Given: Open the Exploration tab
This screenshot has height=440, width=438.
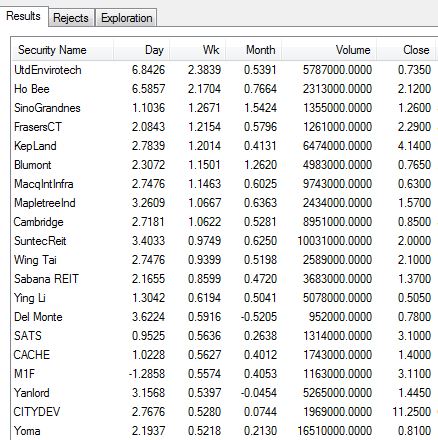Looking at the screenshot, I should (x=126, y=18).
